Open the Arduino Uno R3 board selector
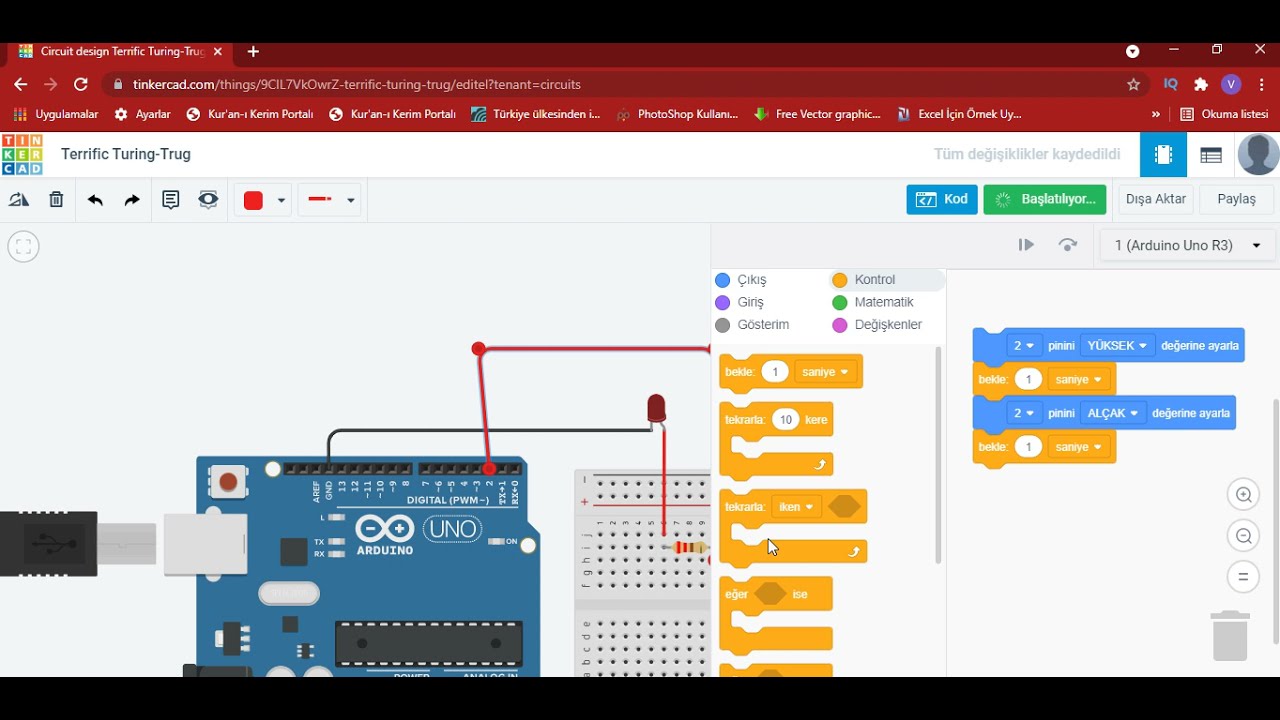This screenshot has height=720, width=1280. point(1187,245)
